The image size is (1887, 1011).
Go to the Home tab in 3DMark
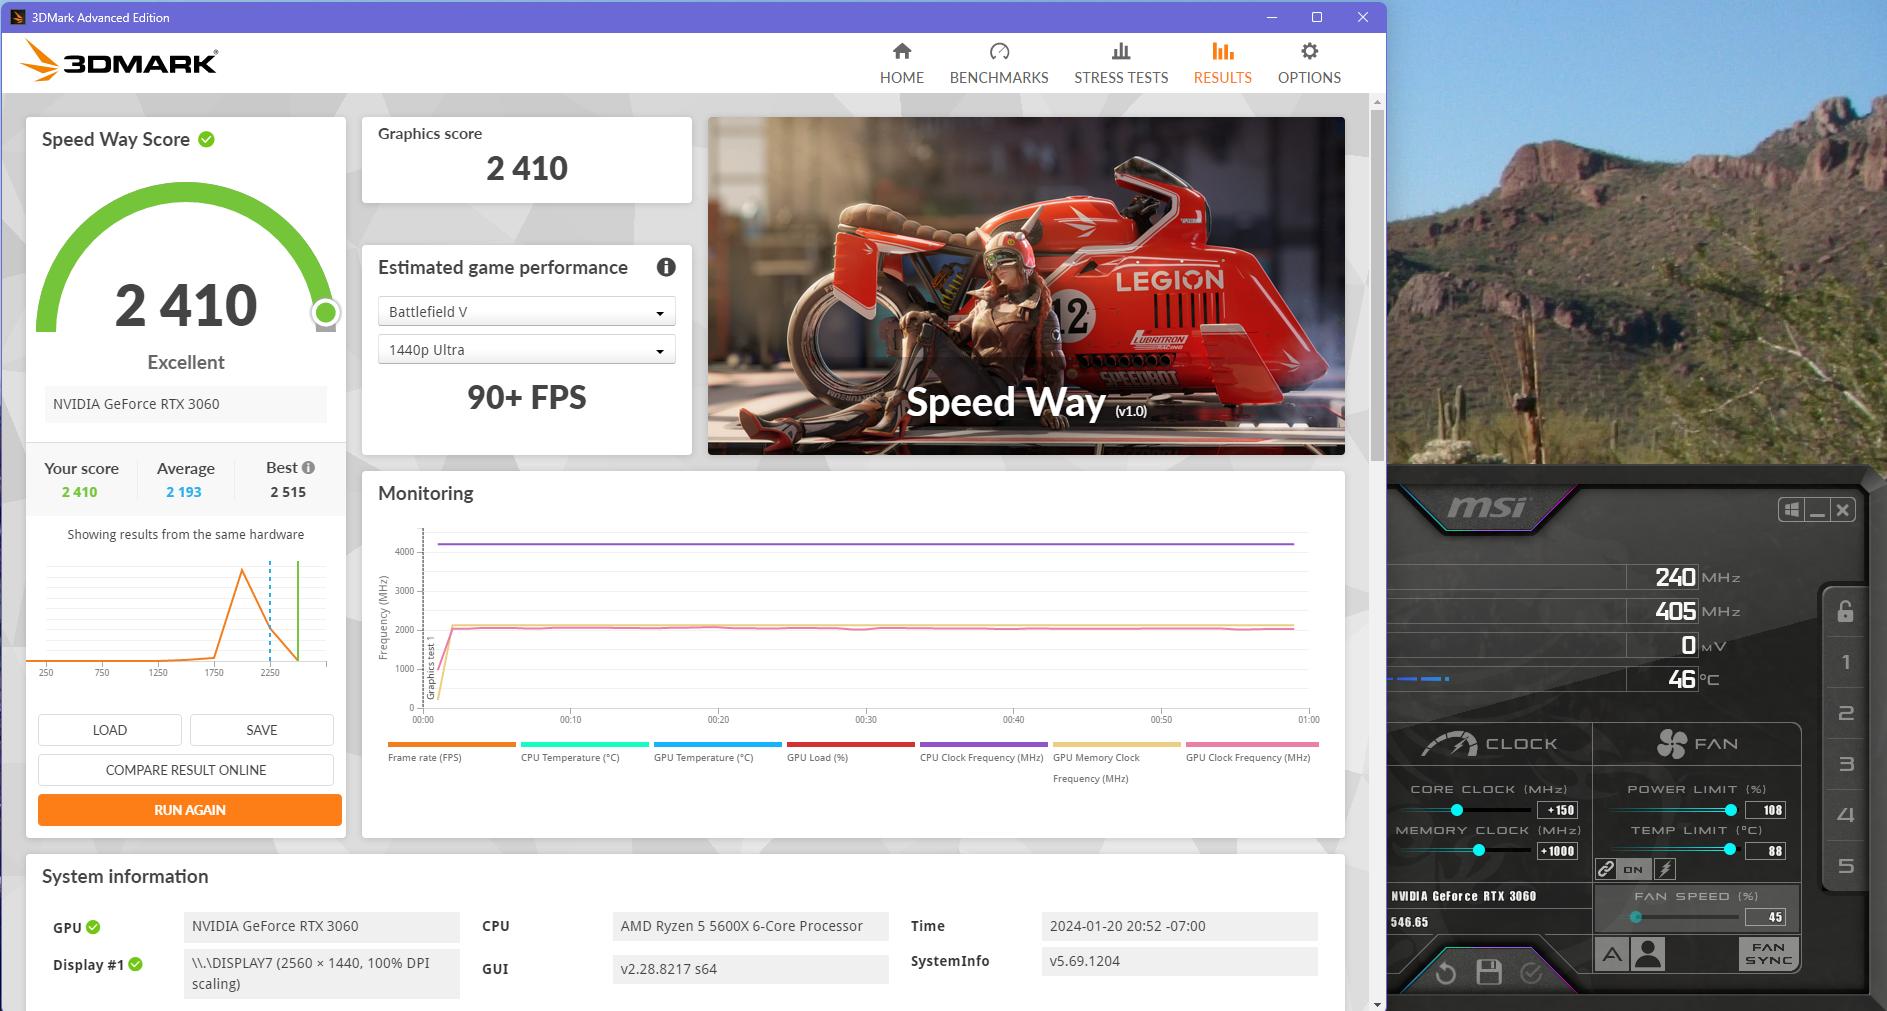pyautogui.click(x=901, y=63)
